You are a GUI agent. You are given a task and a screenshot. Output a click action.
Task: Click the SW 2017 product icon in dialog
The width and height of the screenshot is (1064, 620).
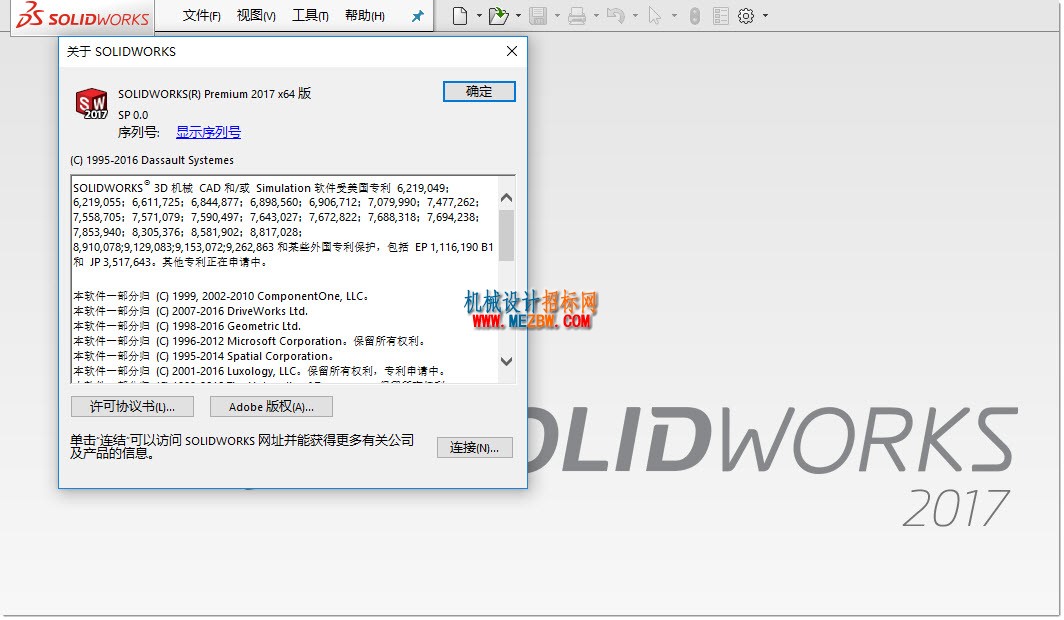click(91, 104)
